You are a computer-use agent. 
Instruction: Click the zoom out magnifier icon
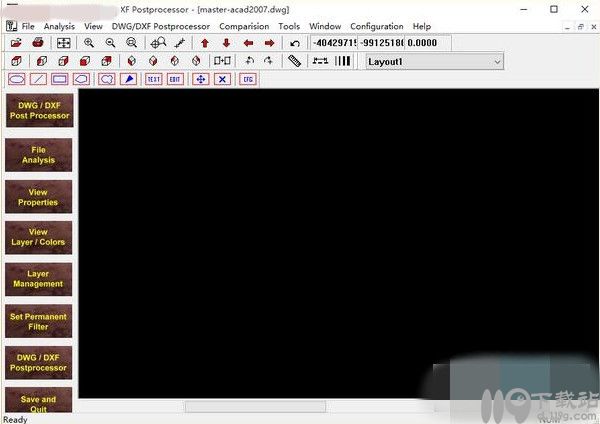pyautogui.click(x=111, y=42)
